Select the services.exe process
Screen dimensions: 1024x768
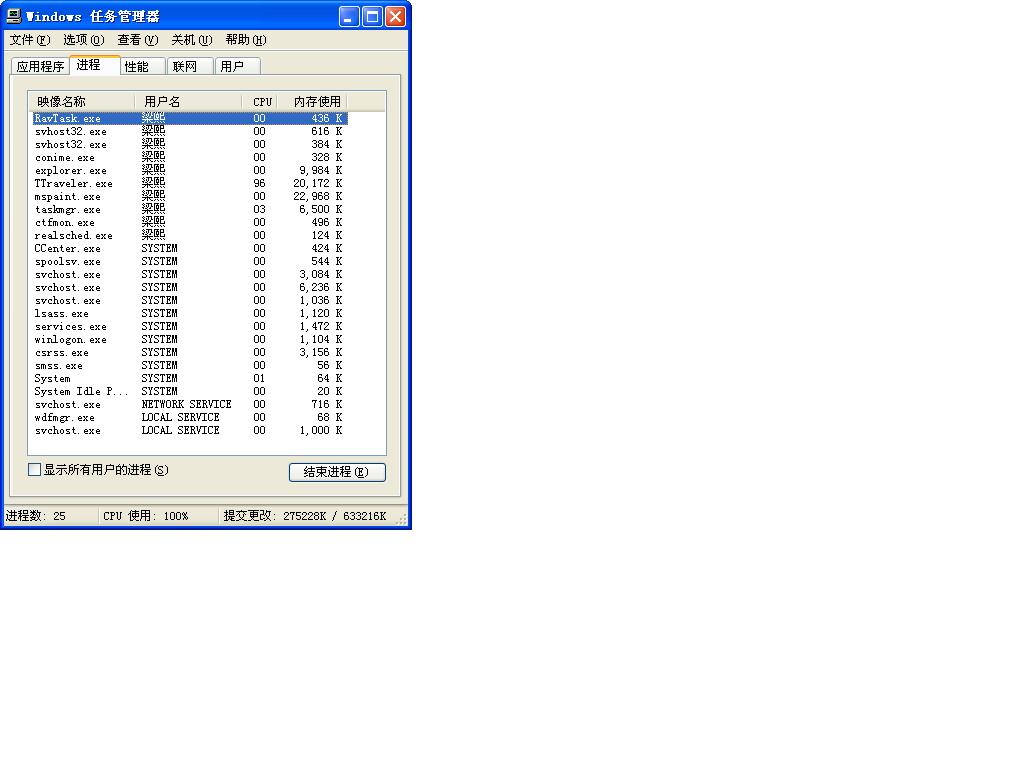click(x=189, y=327)
